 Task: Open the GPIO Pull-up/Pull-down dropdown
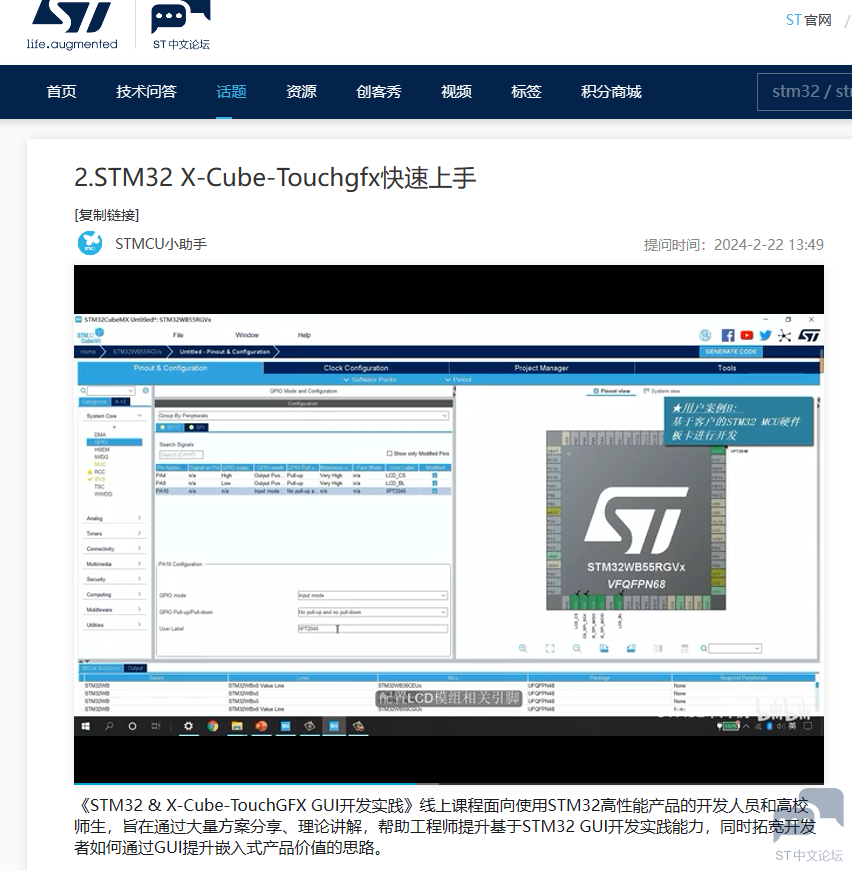pos(372,612)
